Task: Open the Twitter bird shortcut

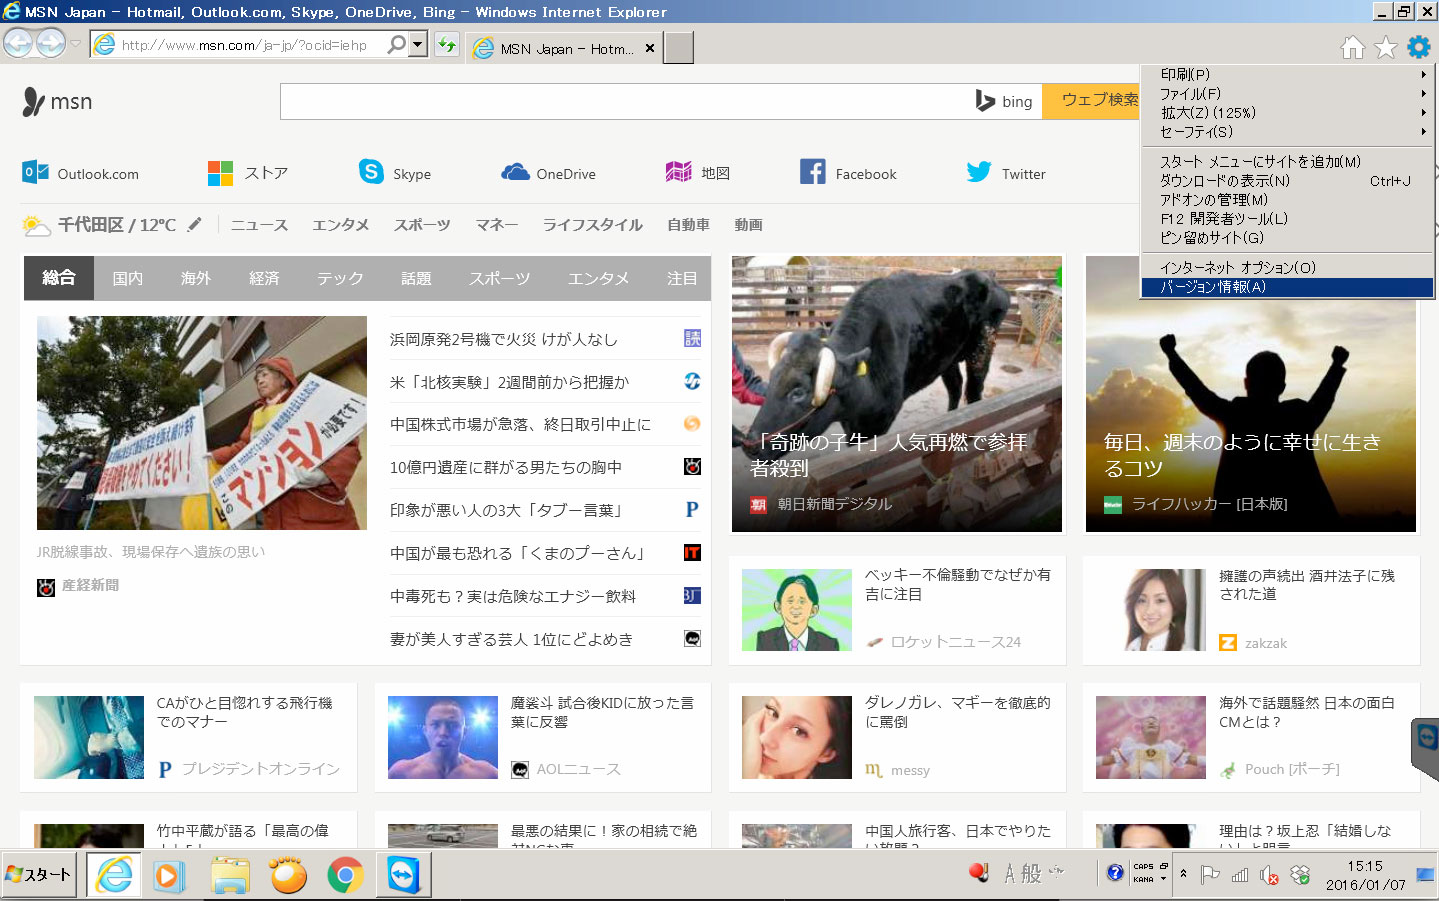Action: [x=978, y=172]
